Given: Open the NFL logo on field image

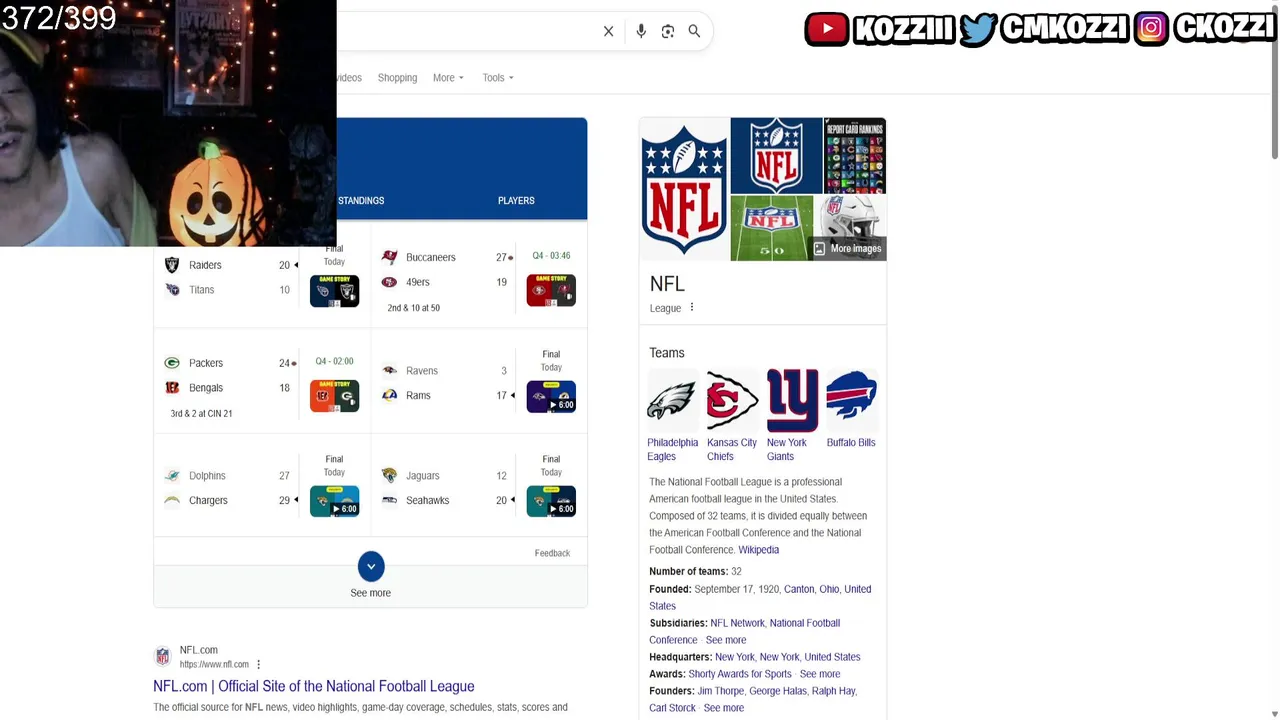Looking at the screenshot, I should pos(771,228).
